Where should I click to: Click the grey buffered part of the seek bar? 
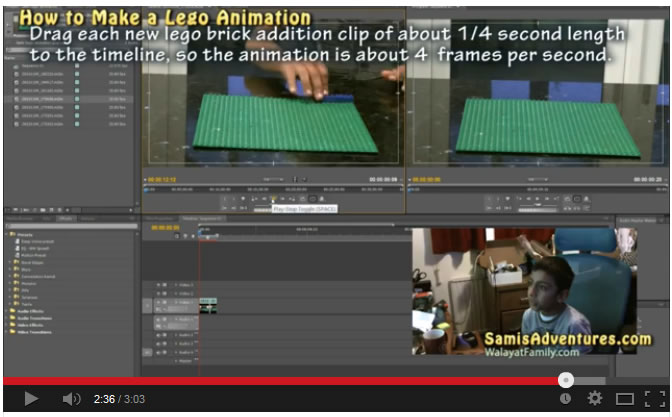click(590, 381)
